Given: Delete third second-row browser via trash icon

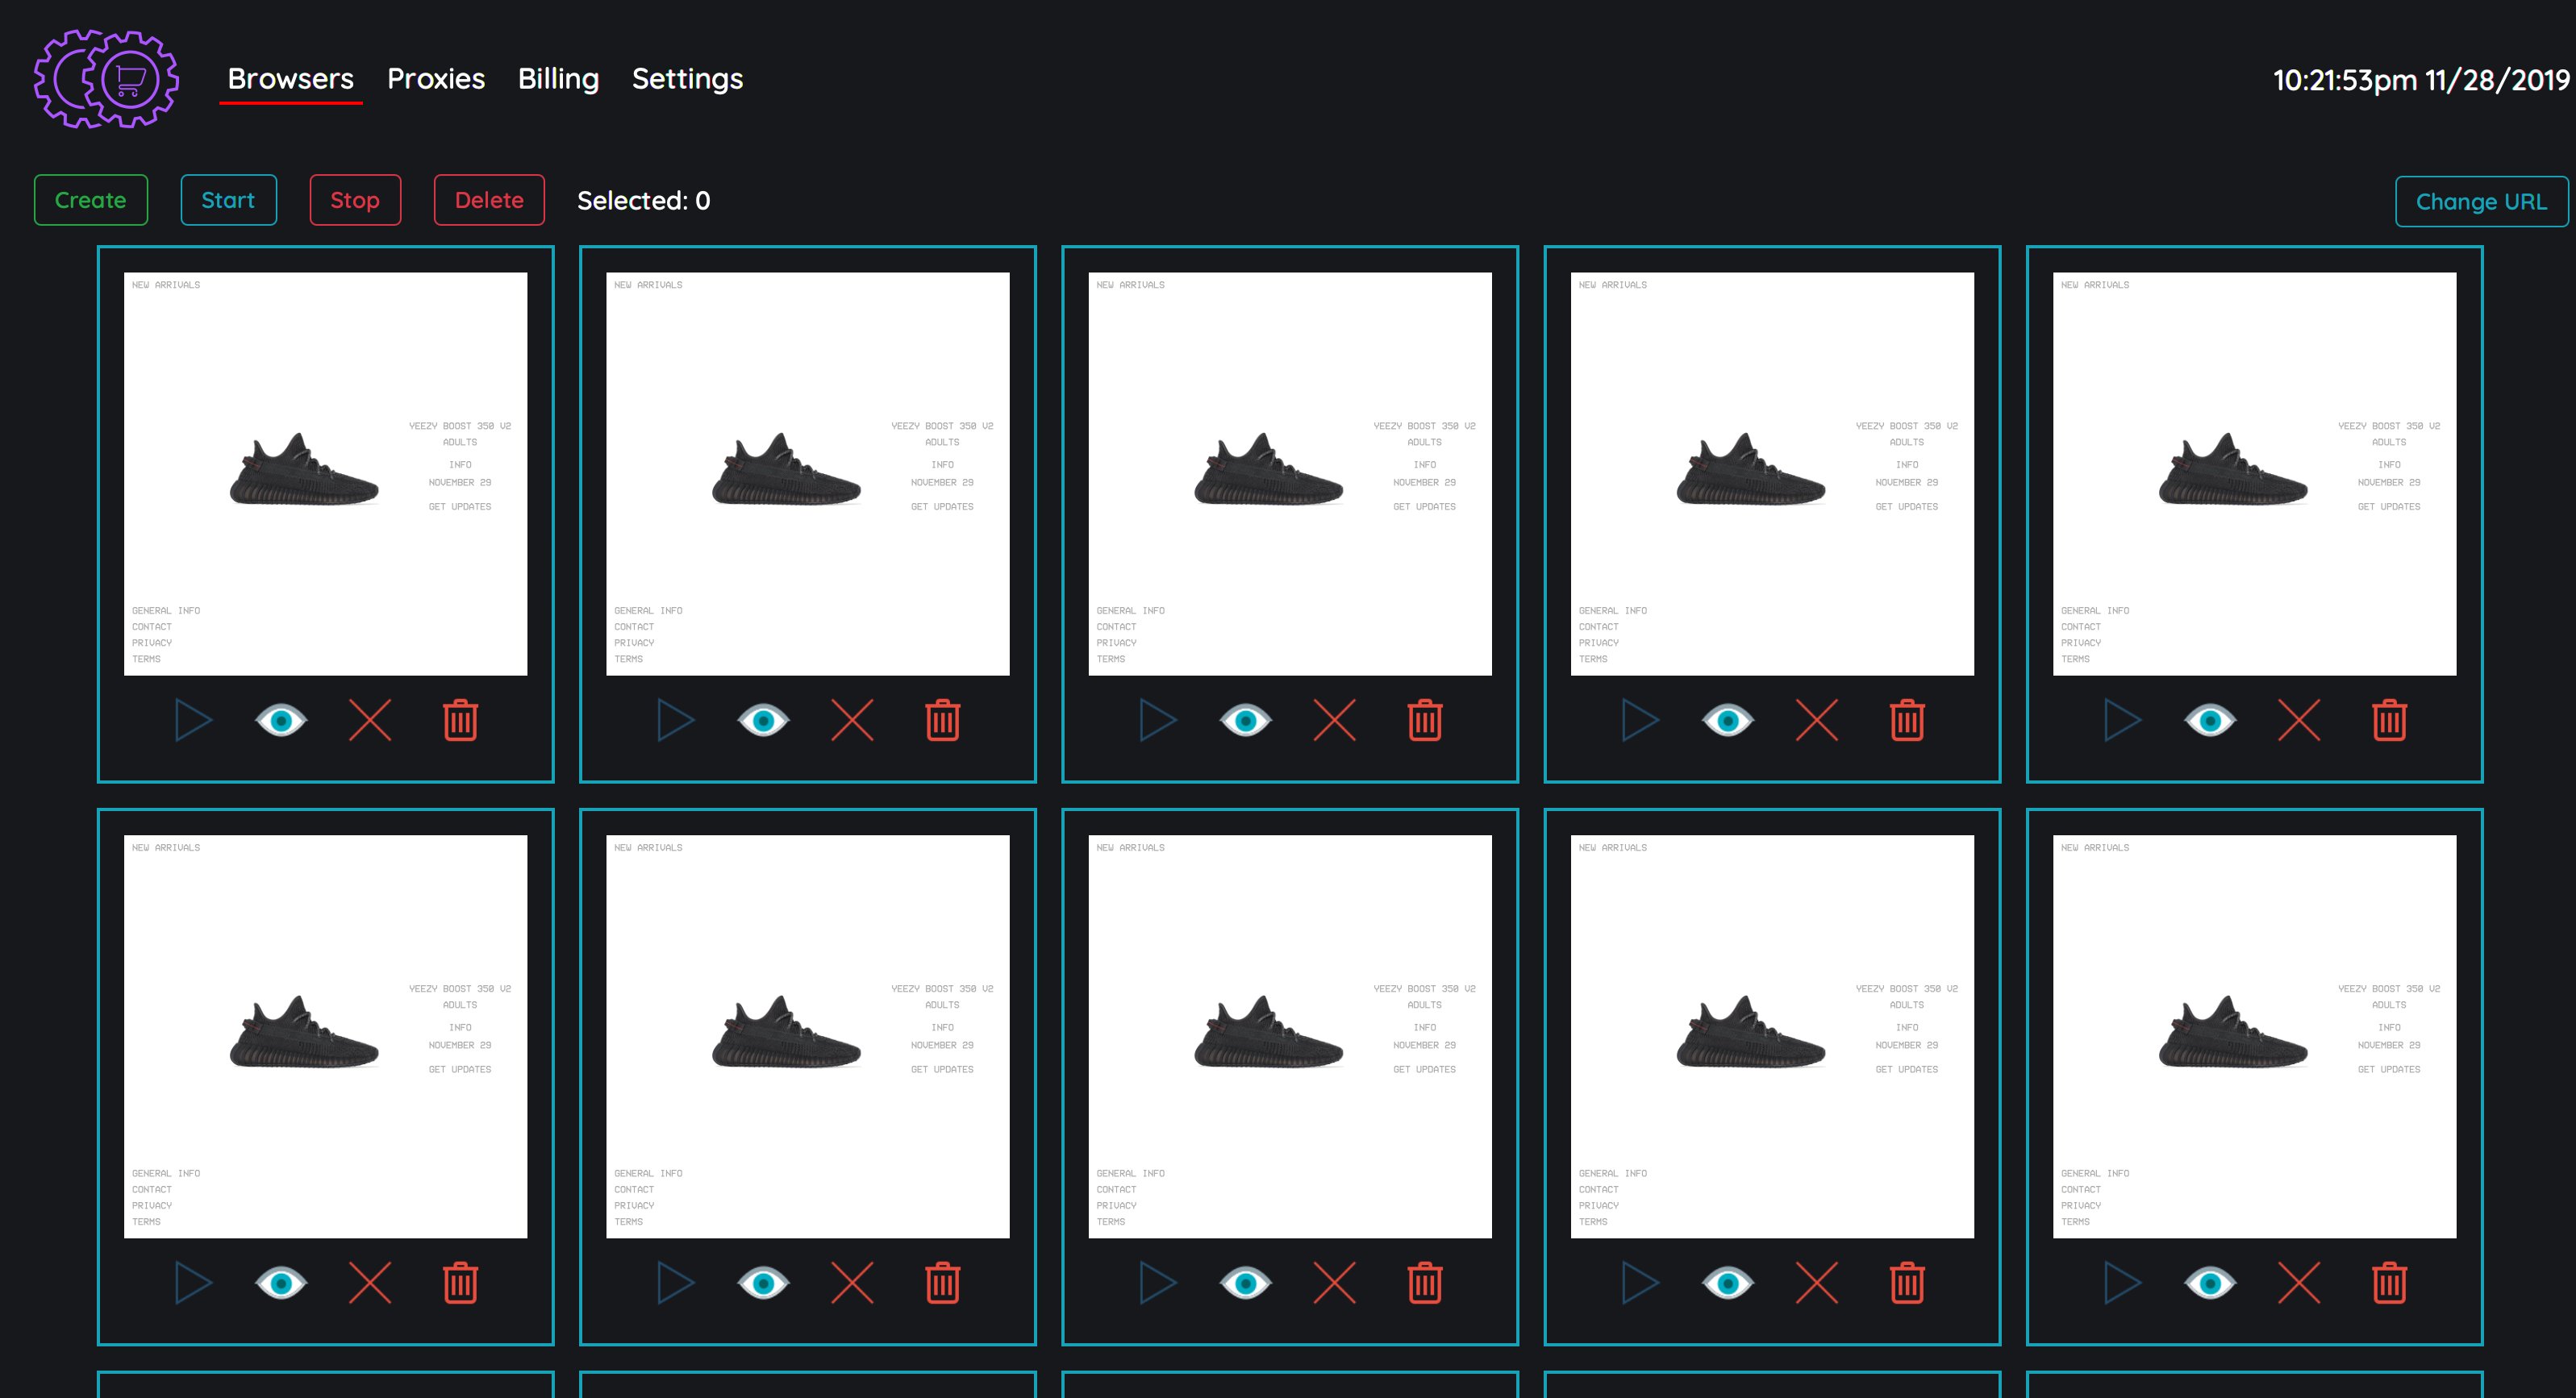Looking at the screenshot, I should click(x=1425, y=1283).
